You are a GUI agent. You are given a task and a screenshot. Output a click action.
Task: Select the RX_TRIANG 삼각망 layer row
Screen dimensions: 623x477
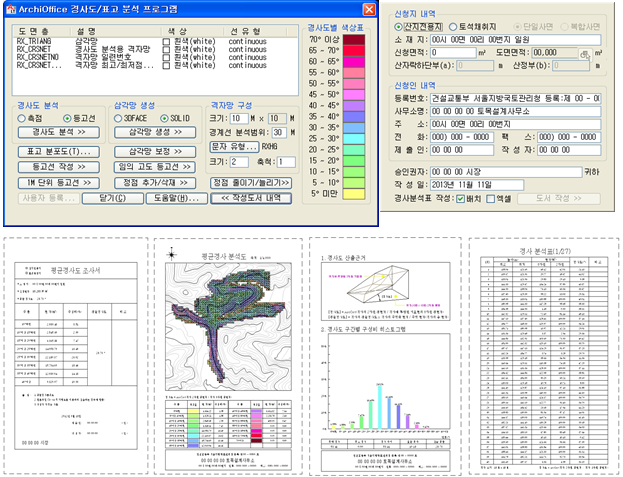click(155, 42)
